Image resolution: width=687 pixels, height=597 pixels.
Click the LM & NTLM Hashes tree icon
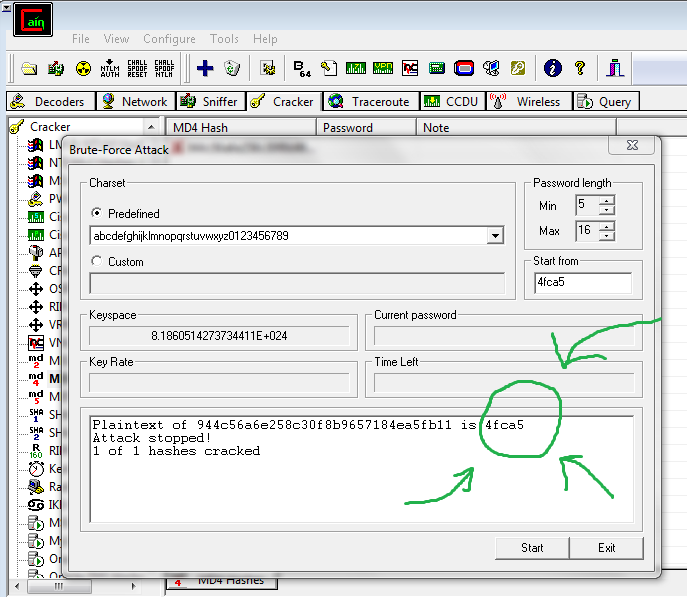(35, 145)
